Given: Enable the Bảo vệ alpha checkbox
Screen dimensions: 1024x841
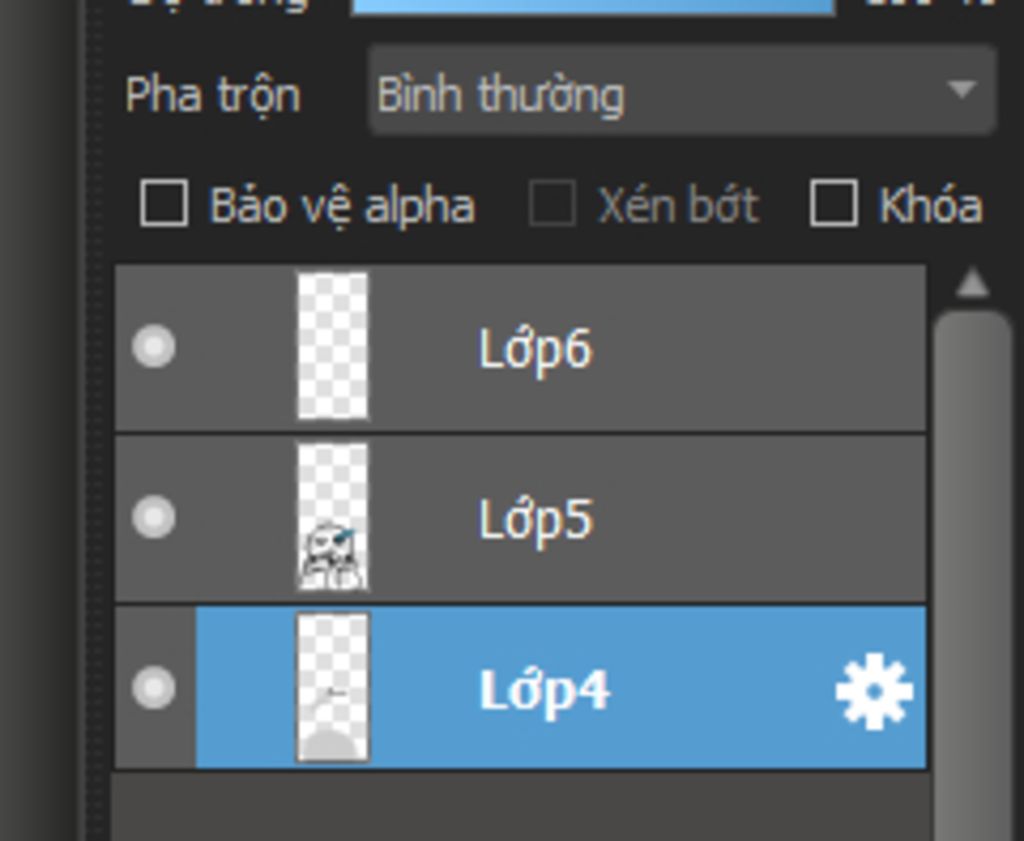Looking at the screenshot, I should 164,204.
